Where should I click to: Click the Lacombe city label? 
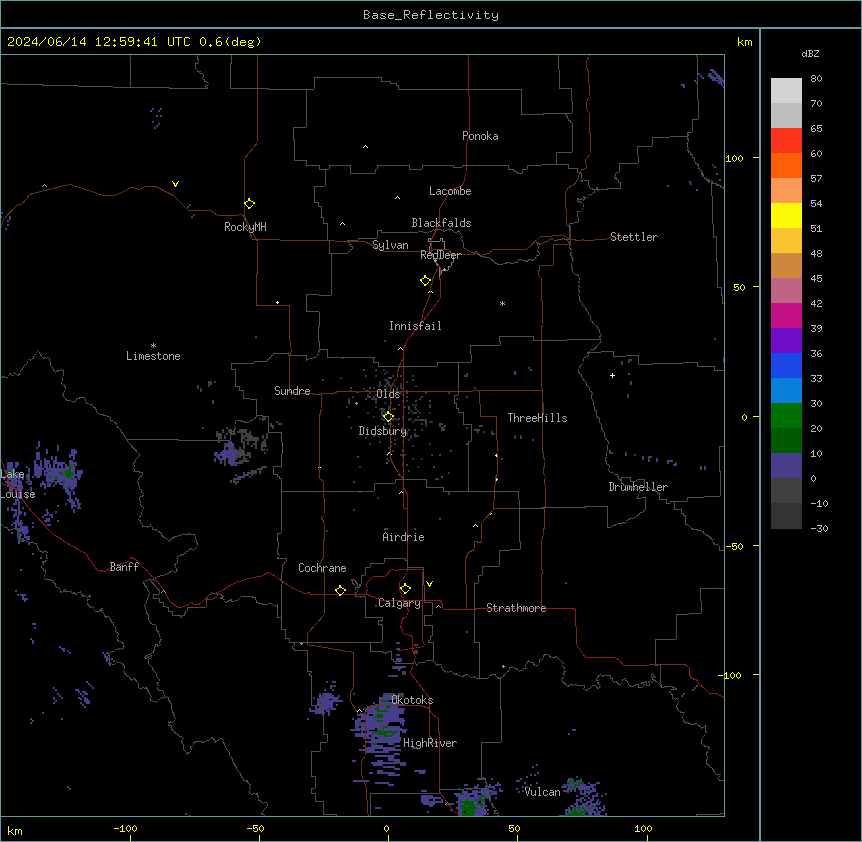[x=450, y=191]
